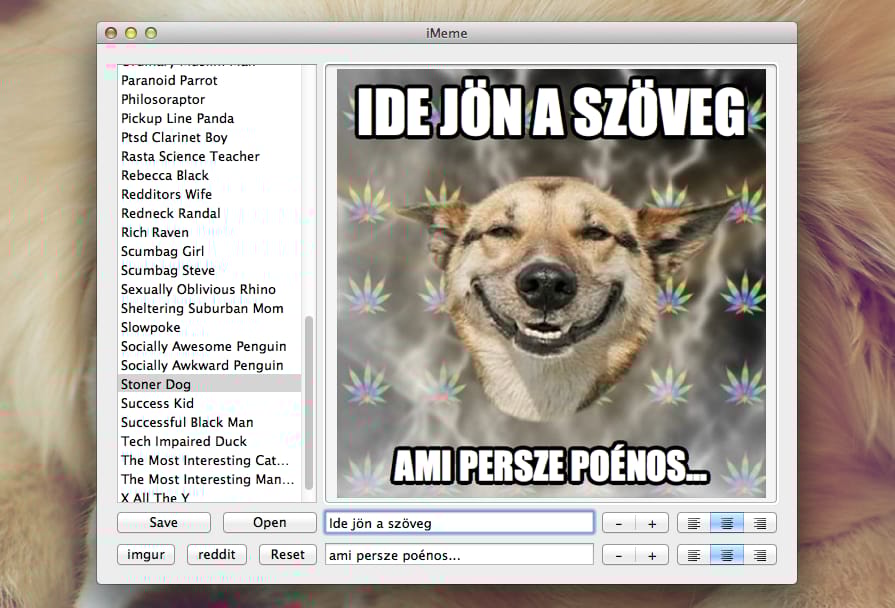895x608 pixels.
Task: Choose Pickup Line Panda
Action: [x=209, y=118]
